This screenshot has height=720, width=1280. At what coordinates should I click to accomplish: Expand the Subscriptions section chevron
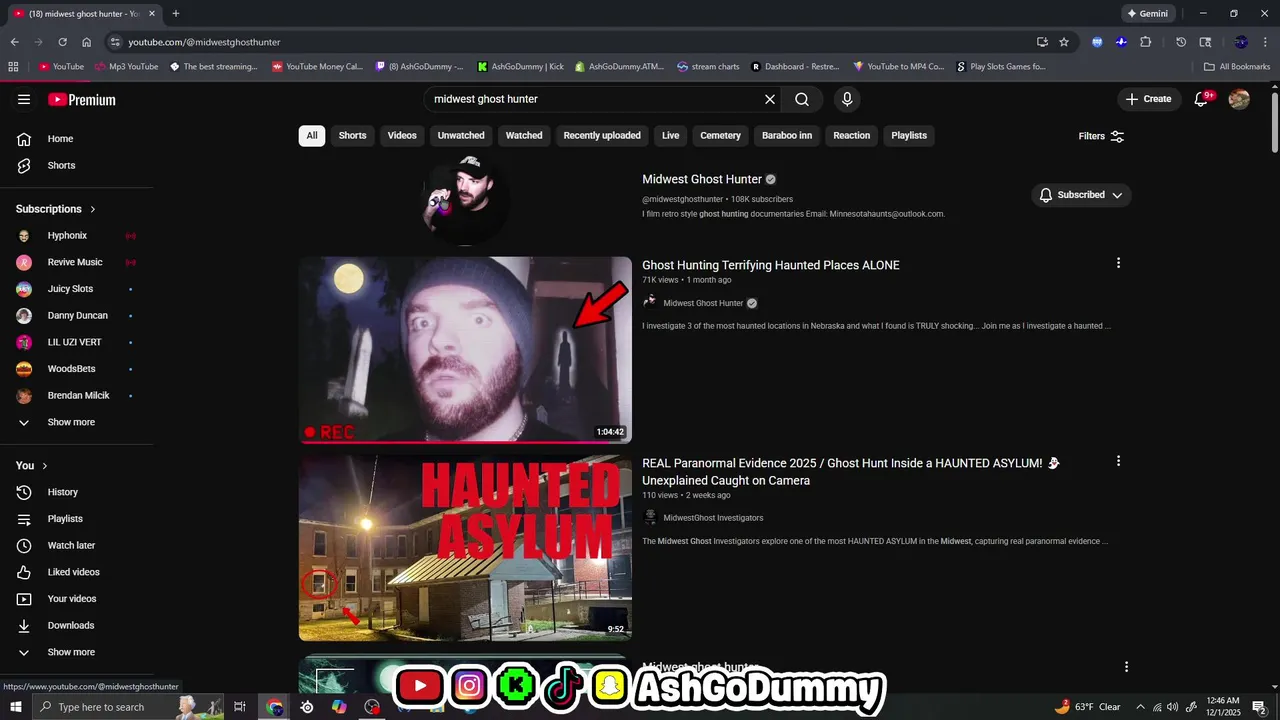tap(93, 209)
